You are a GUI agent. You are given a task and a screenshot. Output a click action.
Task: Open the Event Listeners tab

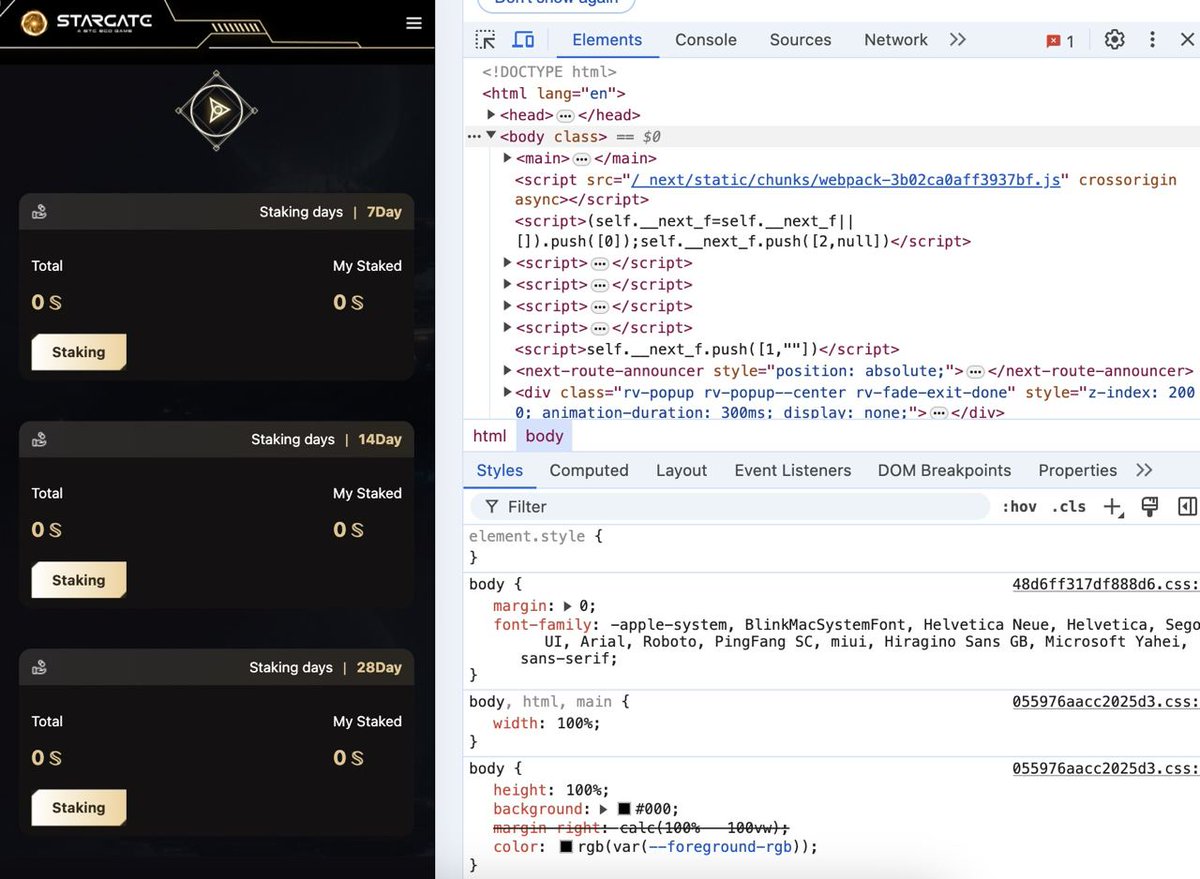click(x=793, y=470)
